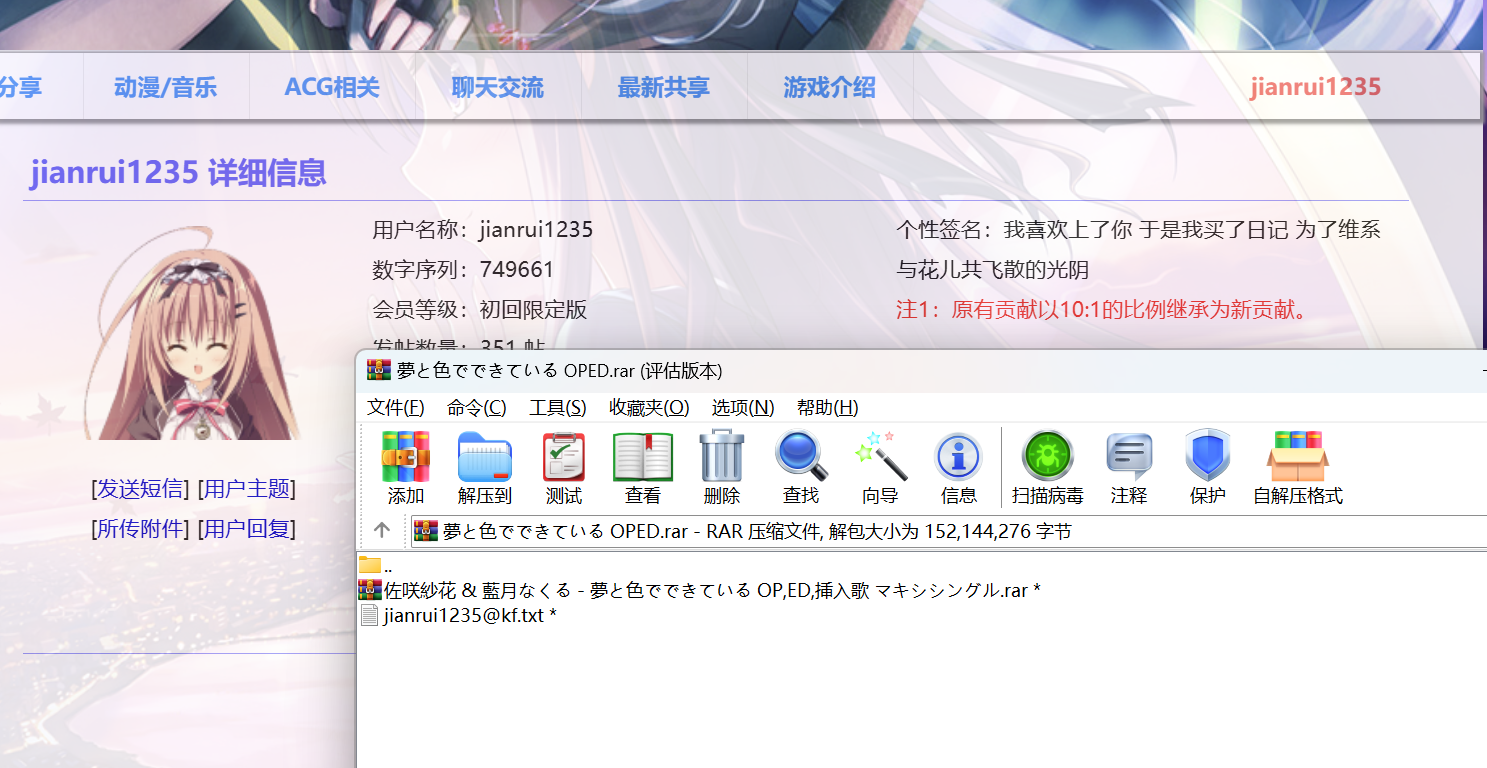Click the Protect (保护) shield icon

(x=1207, y=458)
